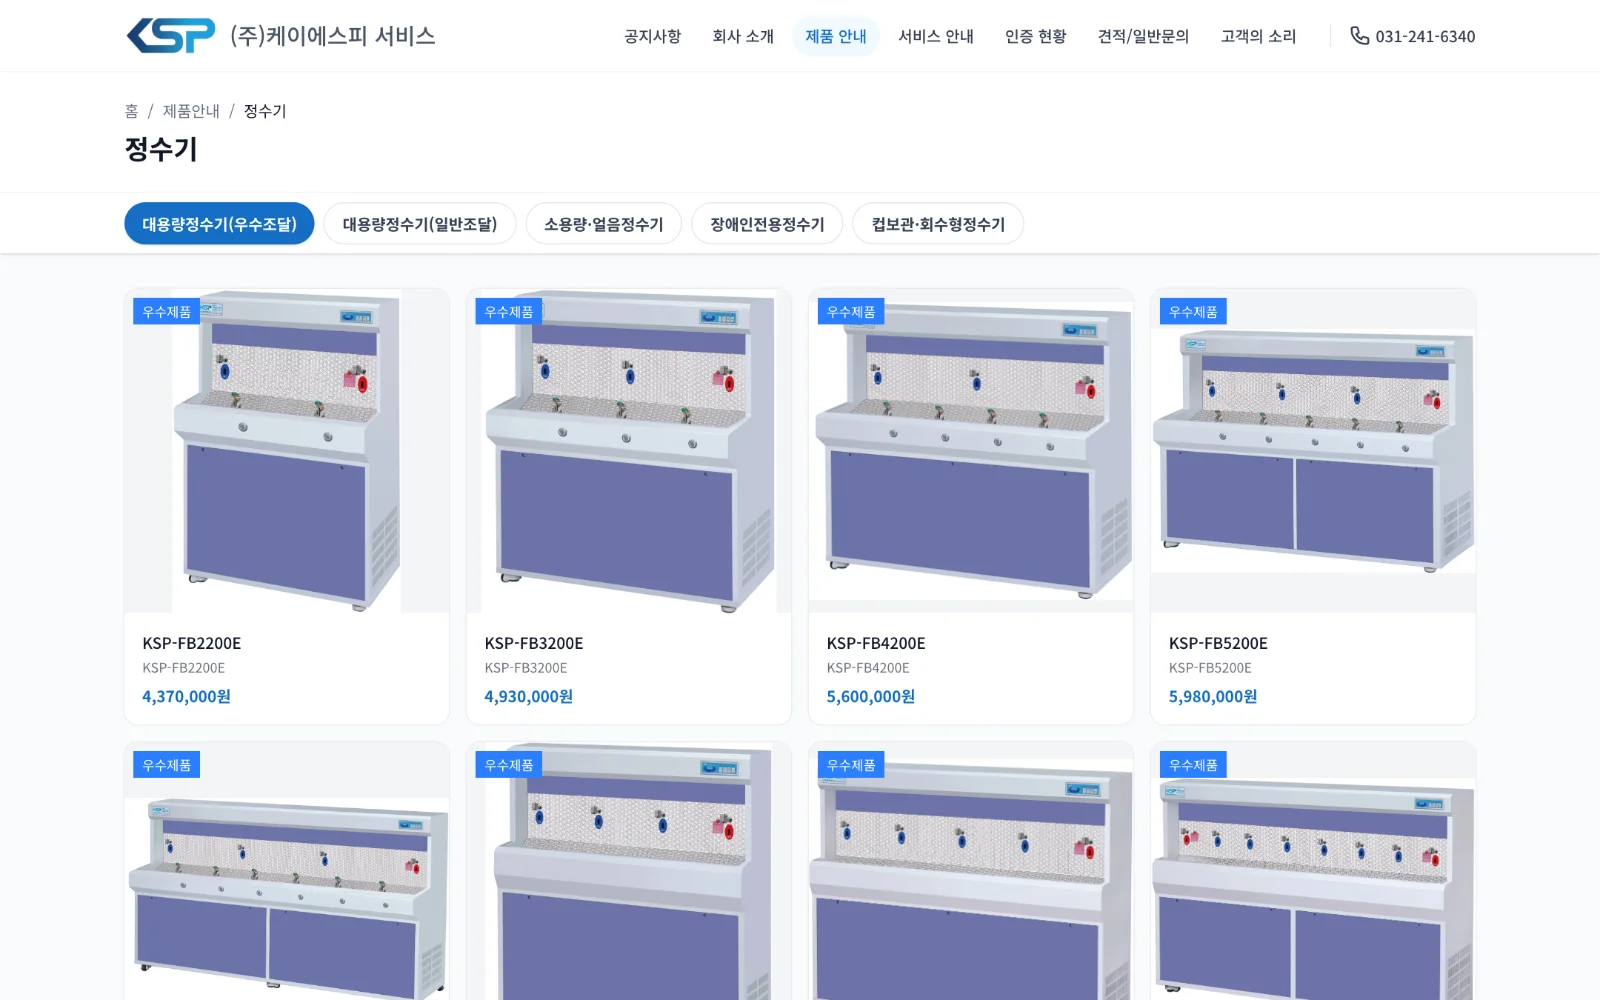Open the KSP-FB3200E product image

click(629, 451)
